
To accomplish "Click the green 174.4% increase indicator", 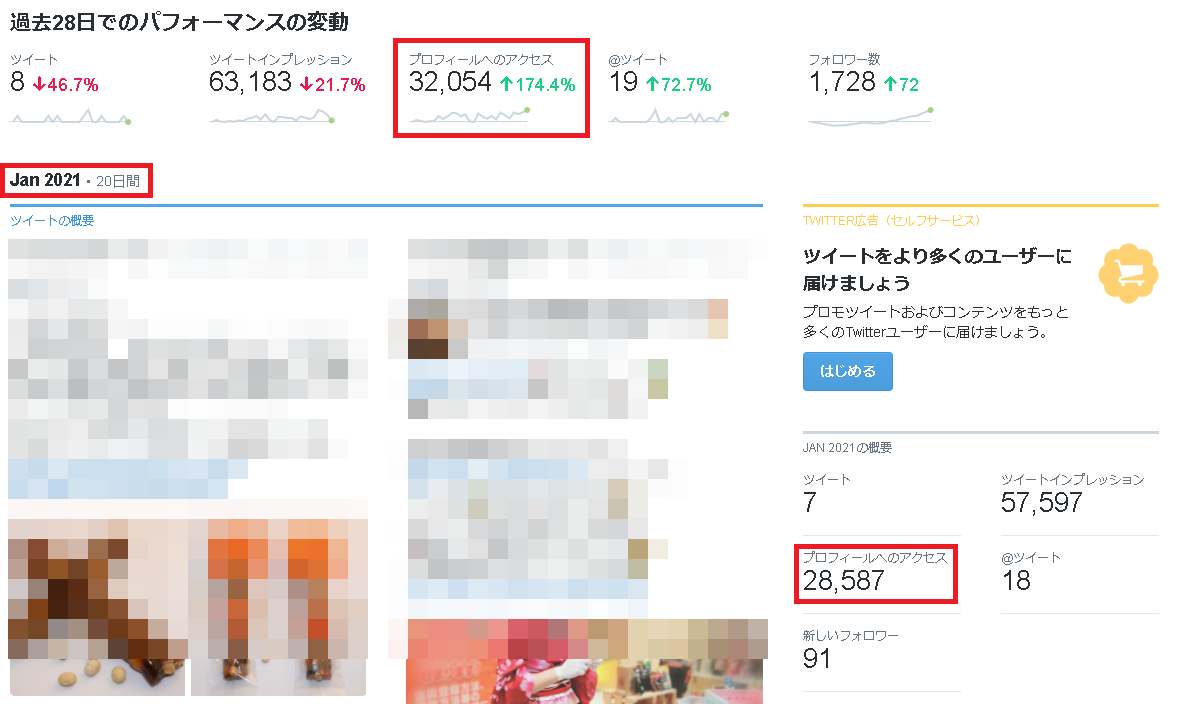I will point(538,84).
